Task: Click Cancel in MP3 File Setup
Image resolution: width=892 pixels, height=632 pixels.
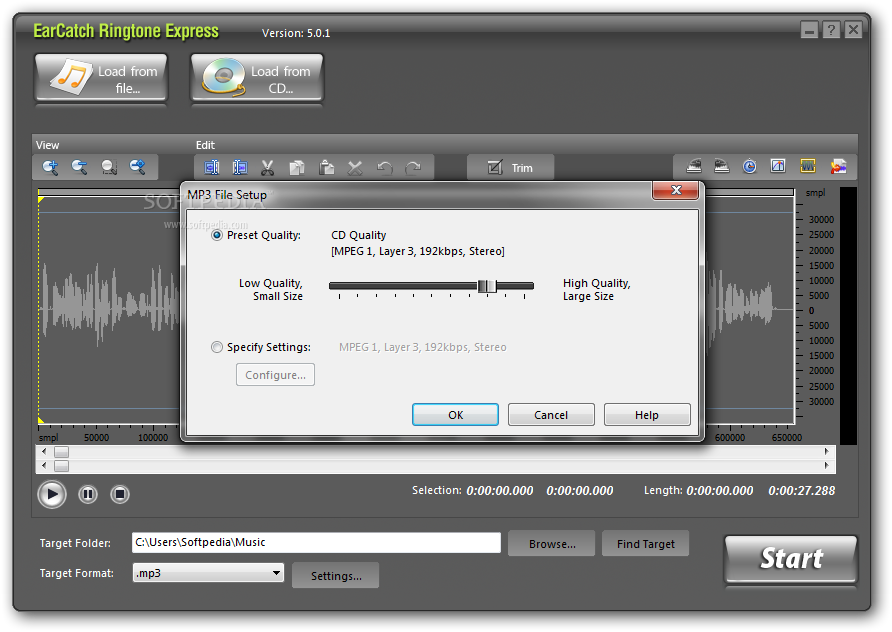Action: tap(551, 415)
